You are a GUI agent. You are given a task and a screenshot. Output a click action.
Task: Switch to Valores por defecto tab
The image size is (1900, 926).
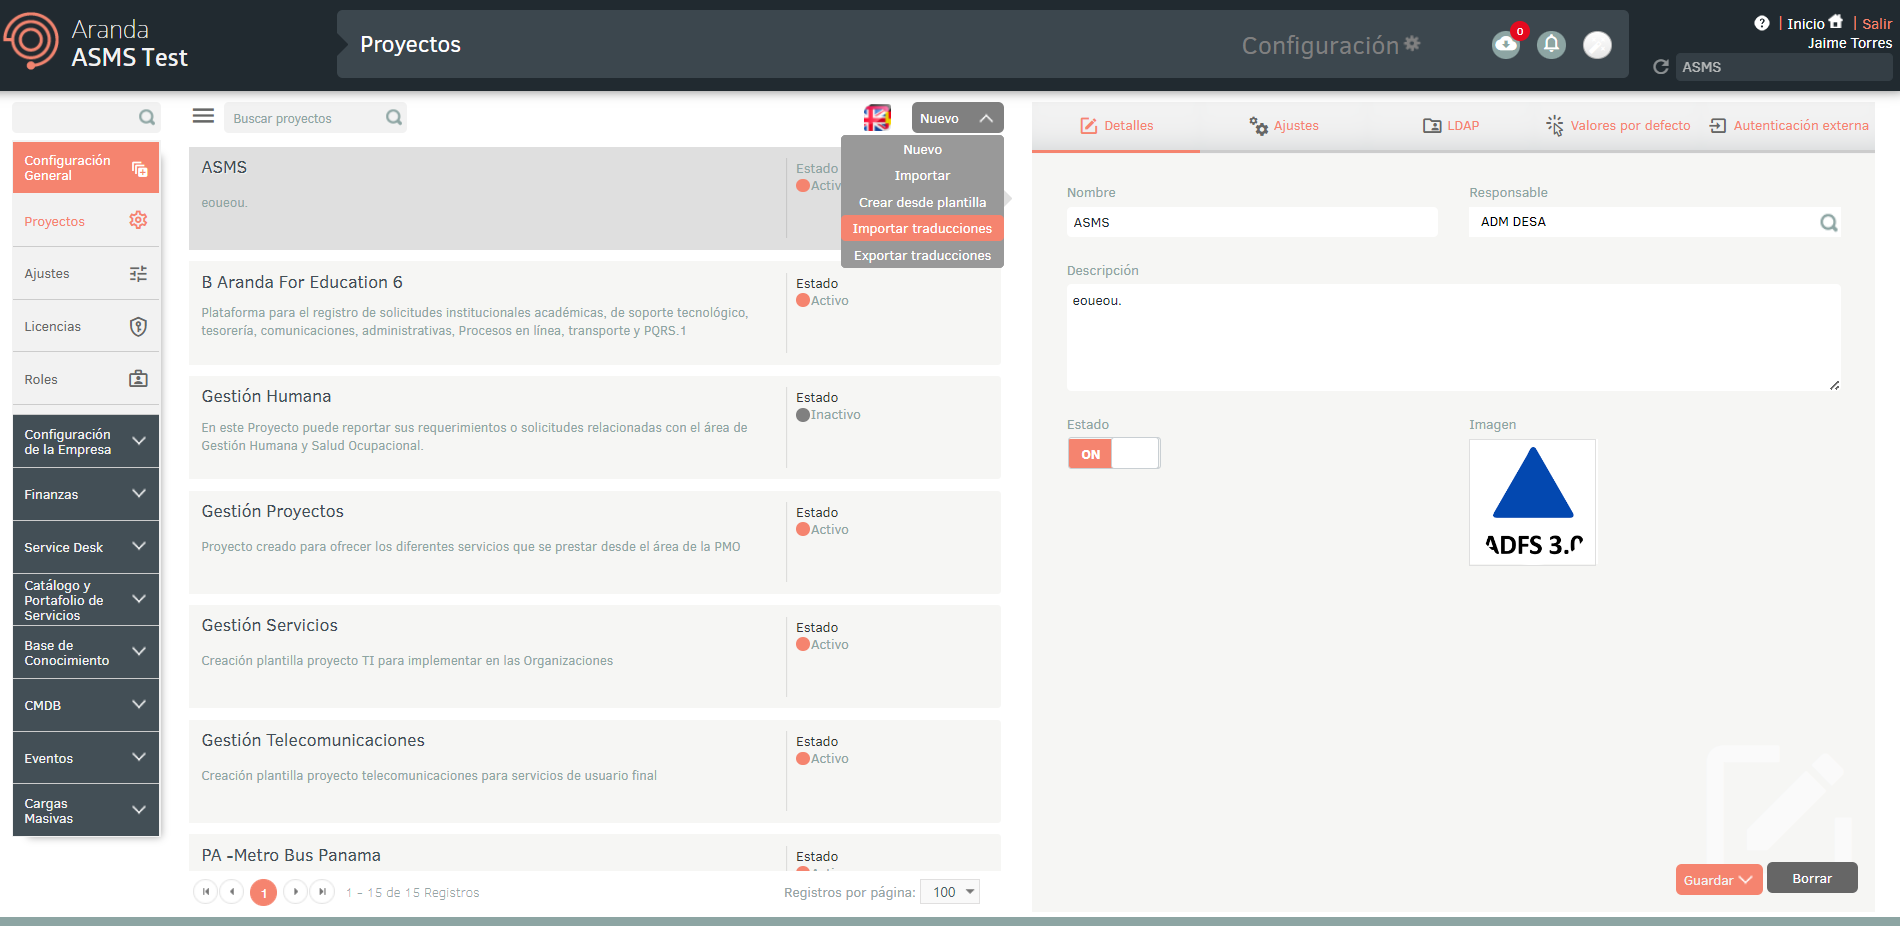point(1618,126)
